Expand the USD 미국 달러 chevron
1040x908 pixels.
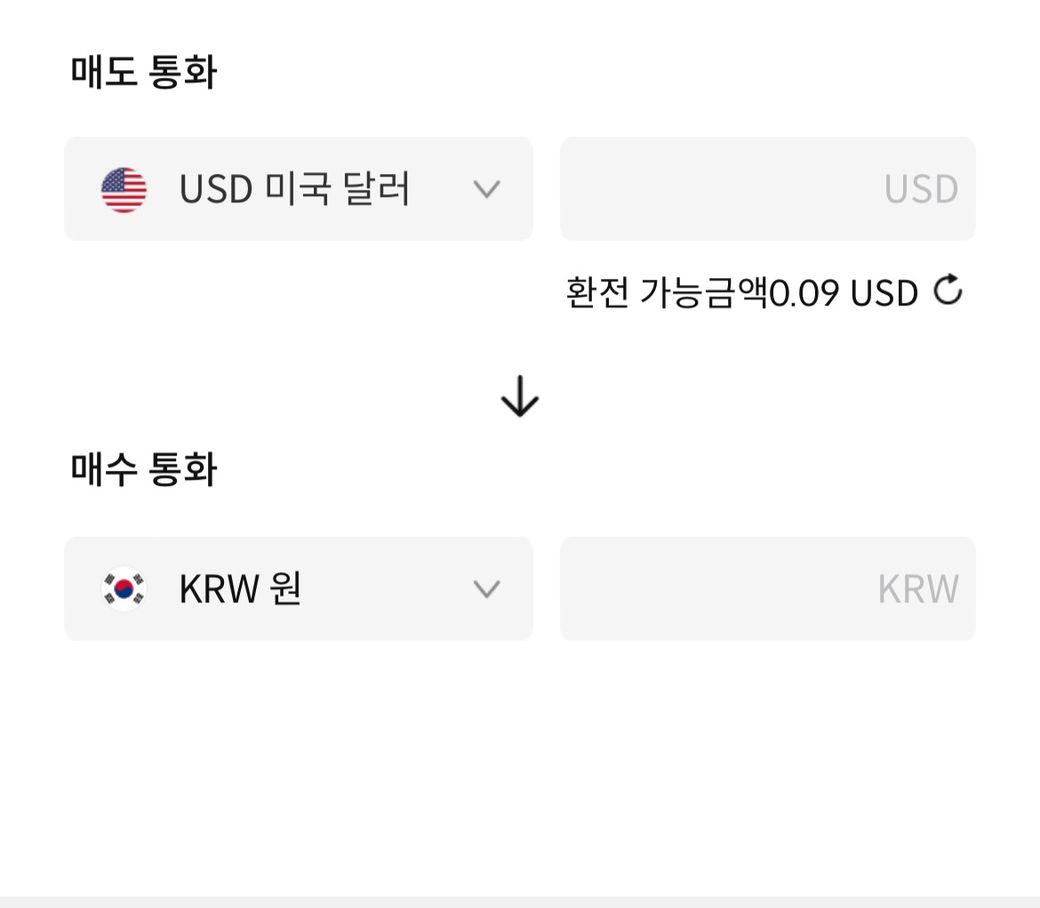[486, 189]
